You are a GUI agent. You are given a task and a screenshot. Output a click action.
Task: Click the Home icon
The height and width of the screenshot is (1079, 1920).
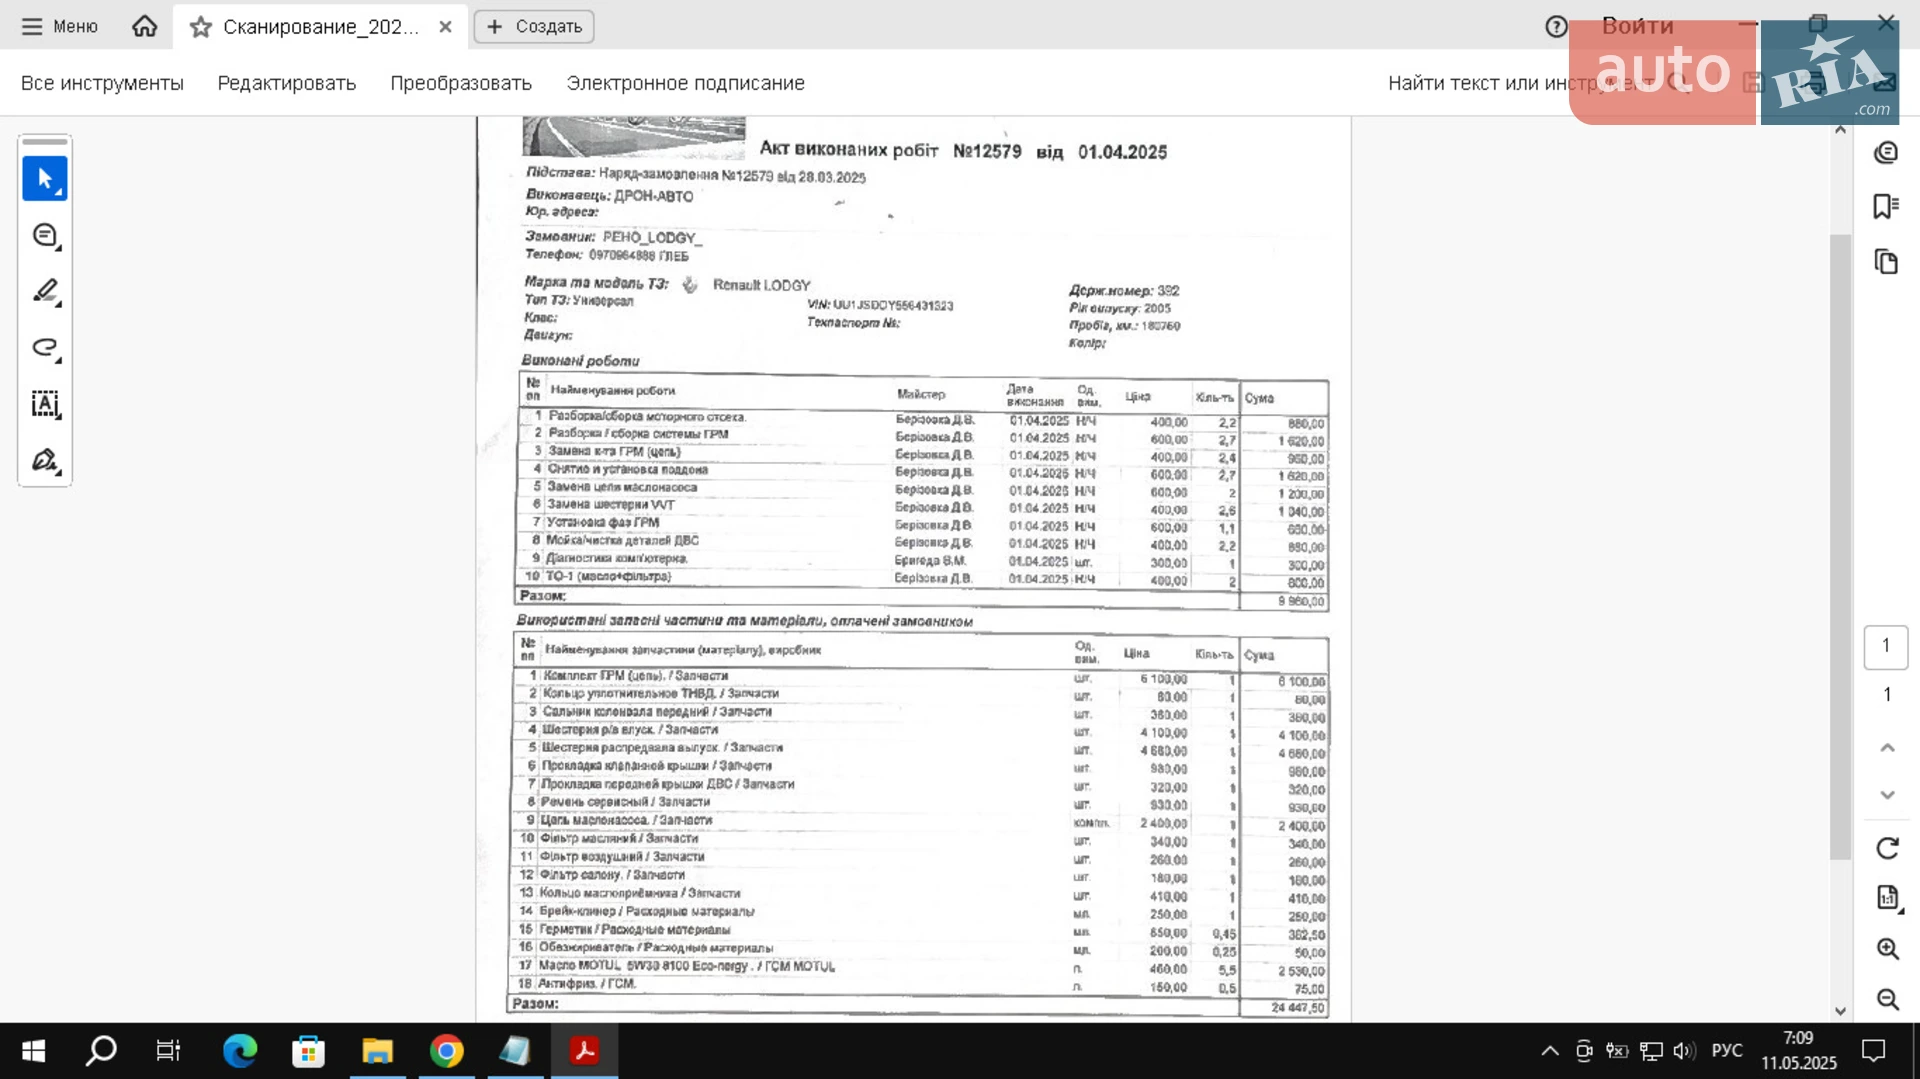(144, 26)
